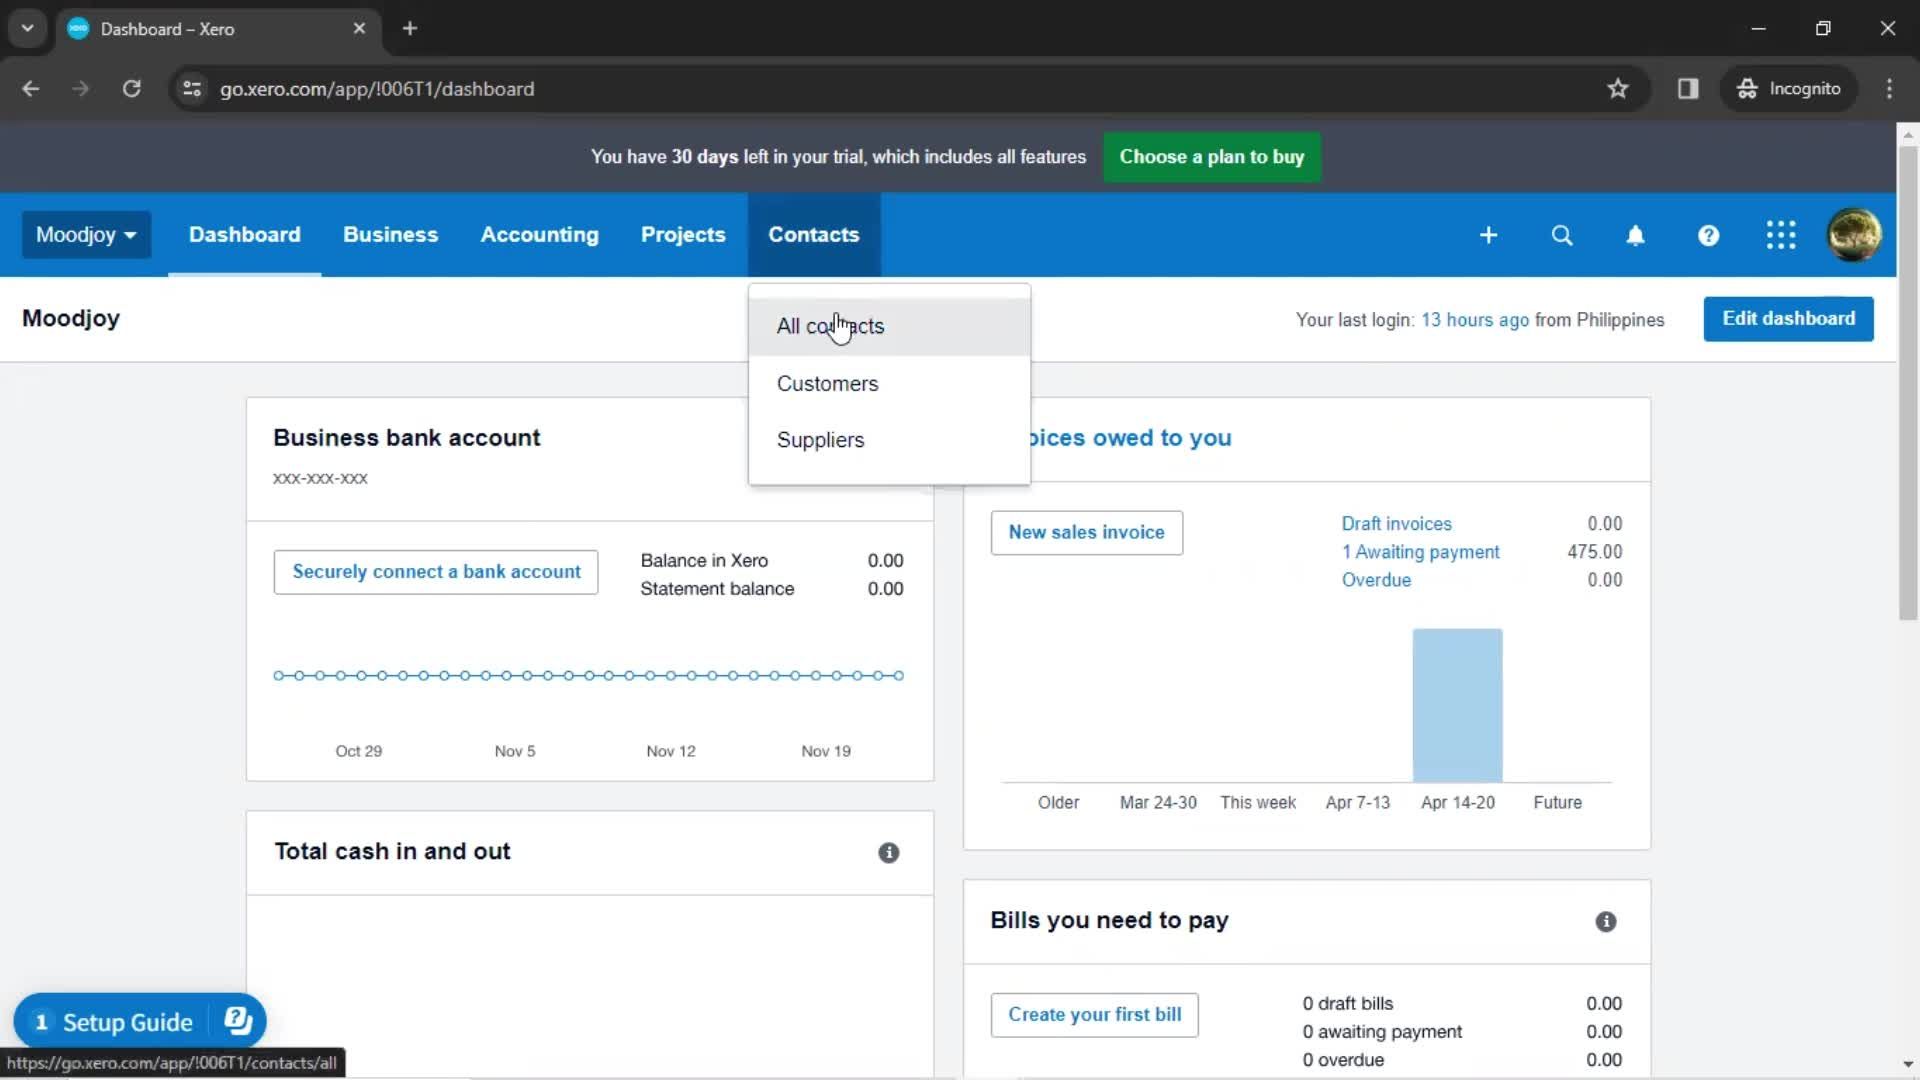
Task: Reload the page
Action: click(x=131, y=89)
